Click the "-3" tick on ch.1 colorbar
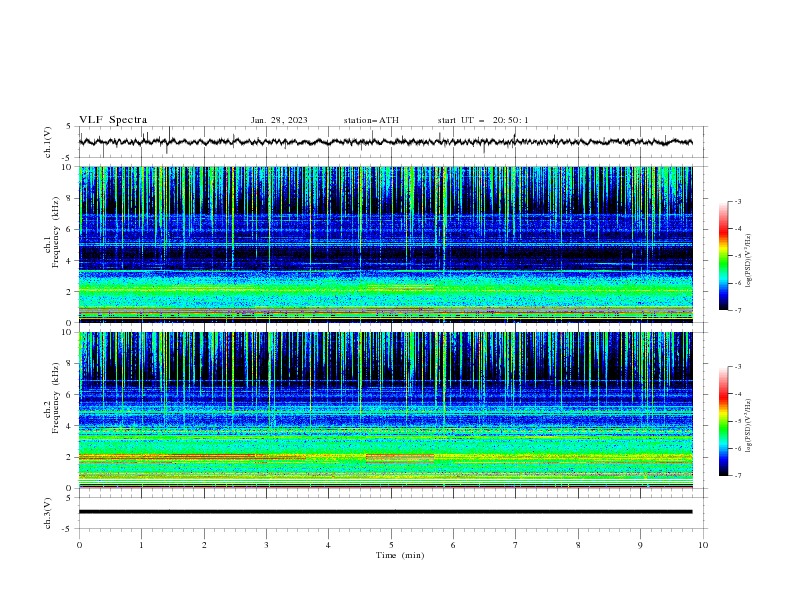 pyautogui.click(x=737, y=201)
